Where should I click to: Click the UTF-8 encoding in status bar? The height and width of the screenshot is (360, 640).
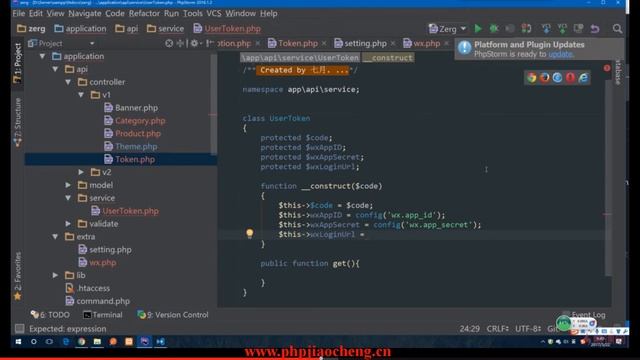pos(527,329)
